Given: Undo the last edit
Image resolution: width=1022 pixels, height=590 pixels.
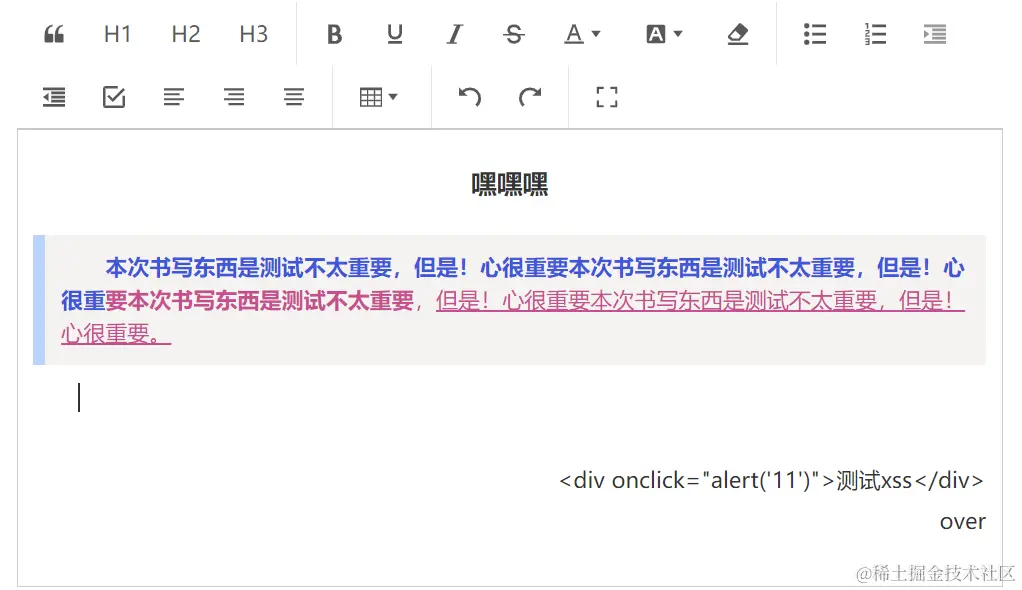Looking at the screenshot, I should coord(470,97).
